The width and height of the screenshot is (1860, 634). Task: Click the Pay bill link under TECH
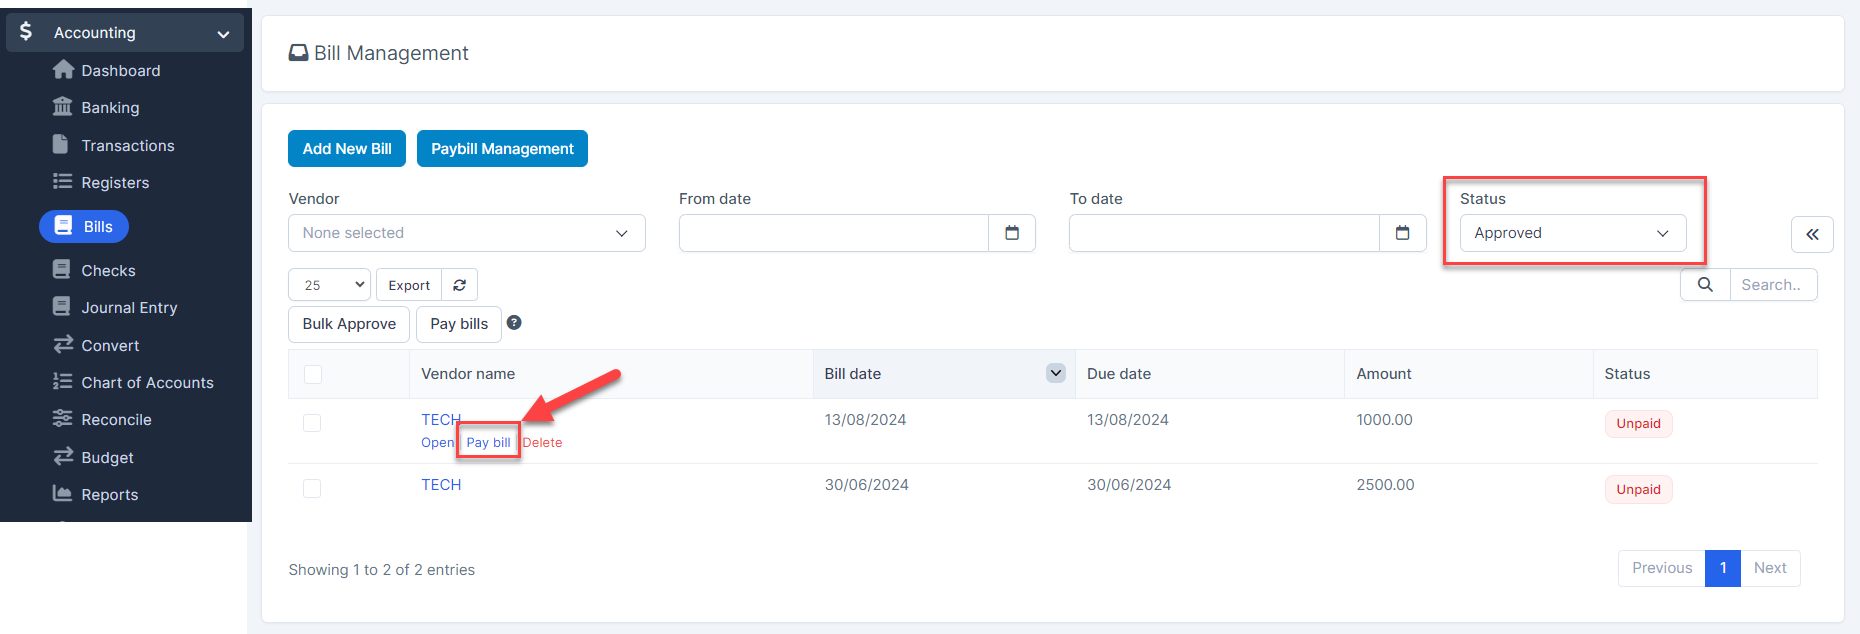coord(488,442)
